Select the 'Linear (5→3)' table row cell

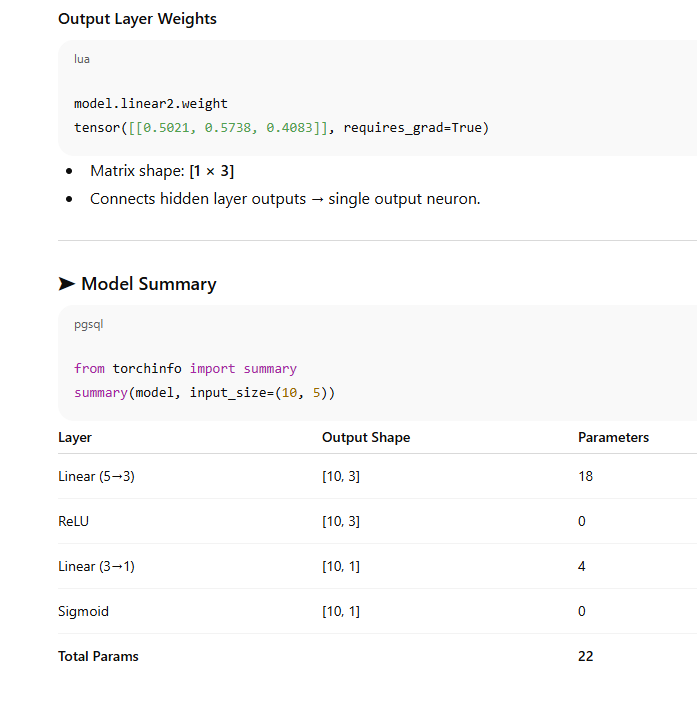[x=96, y=476]
